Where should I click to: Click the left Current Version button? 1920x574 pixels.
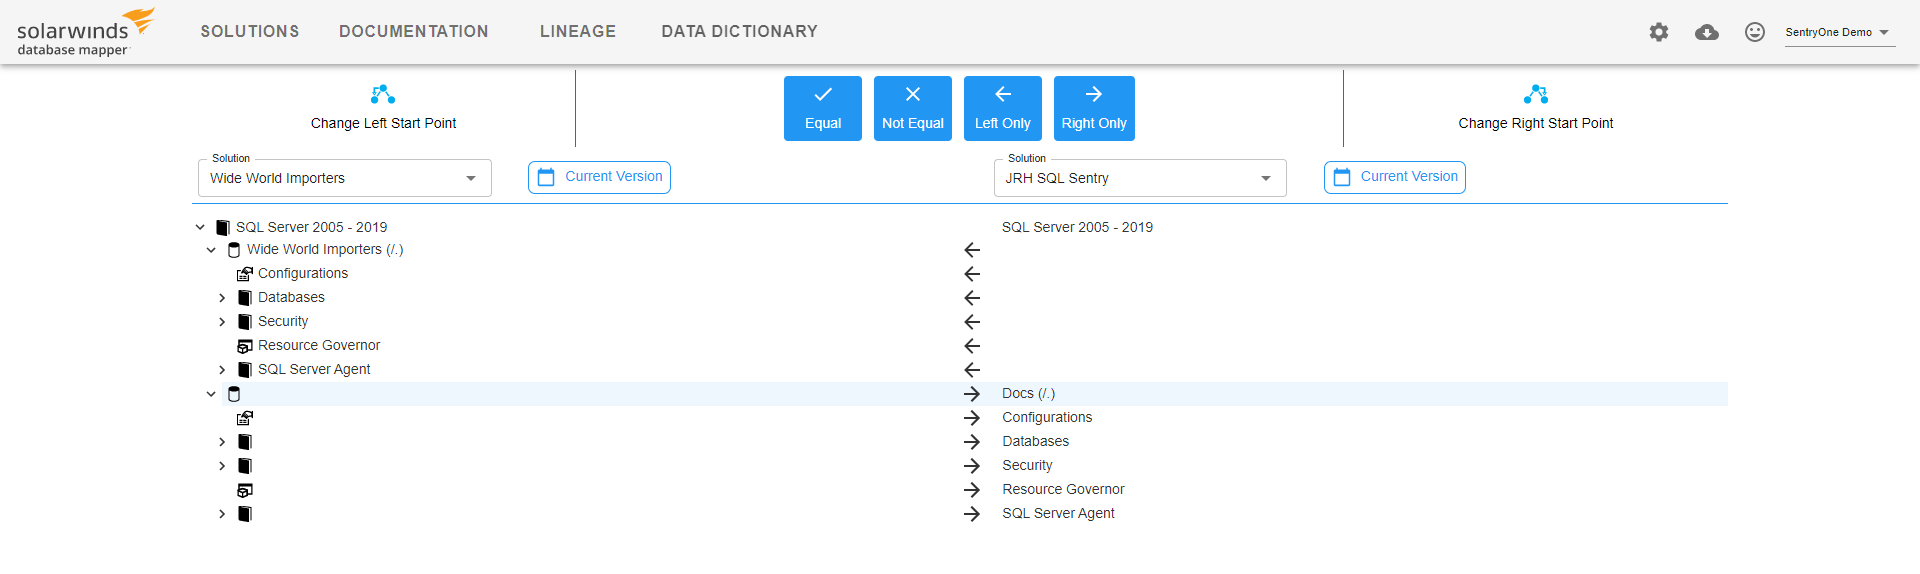pyautogui.click(x=599, y=177)
